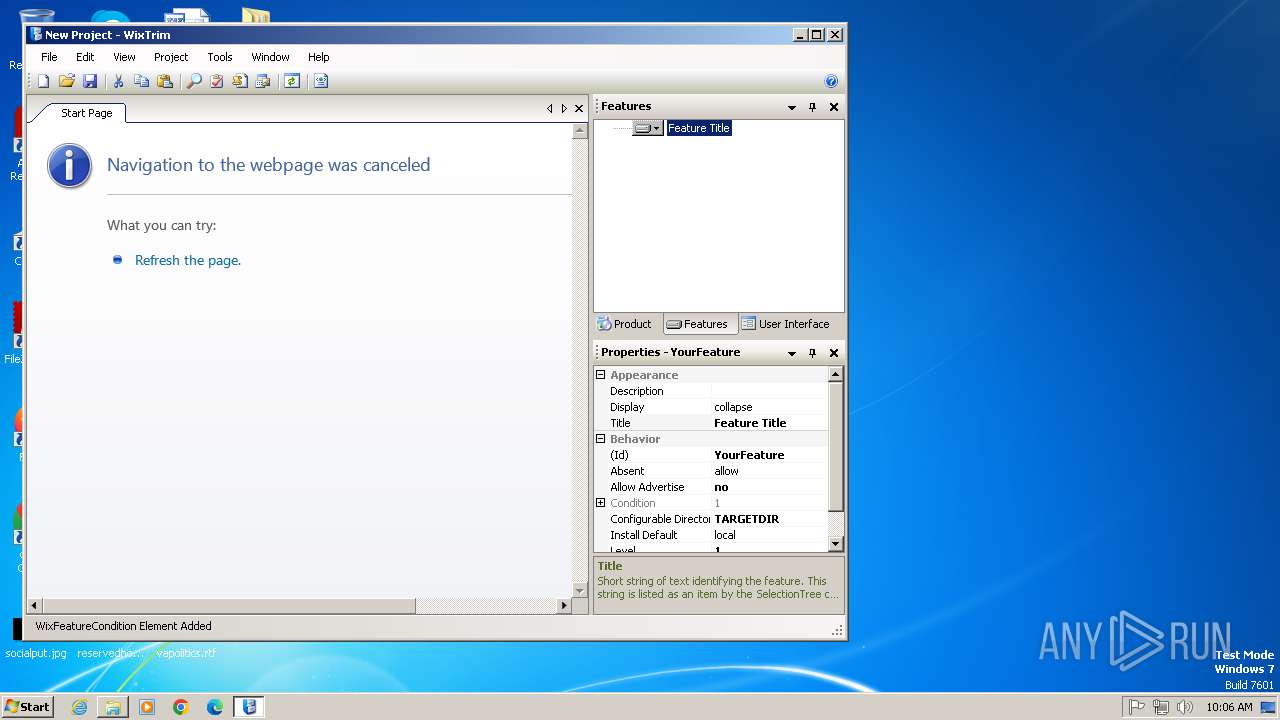Open Internet Explorer from the taskbar

(79, 707)
